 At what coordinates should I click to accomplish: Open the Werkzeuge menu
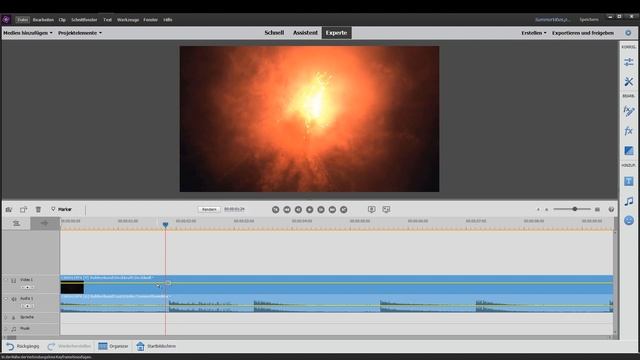coord(128,20)
